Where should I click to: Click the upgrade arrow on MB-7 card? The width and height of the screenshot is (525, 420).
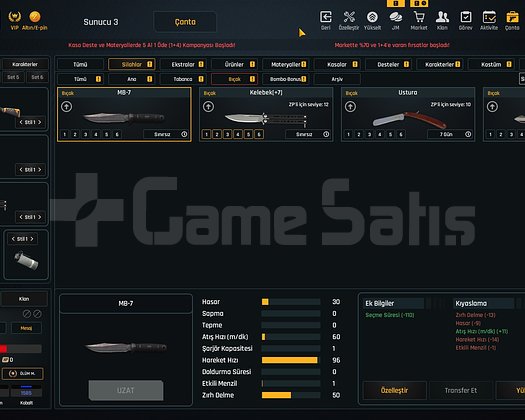[66, 107]
